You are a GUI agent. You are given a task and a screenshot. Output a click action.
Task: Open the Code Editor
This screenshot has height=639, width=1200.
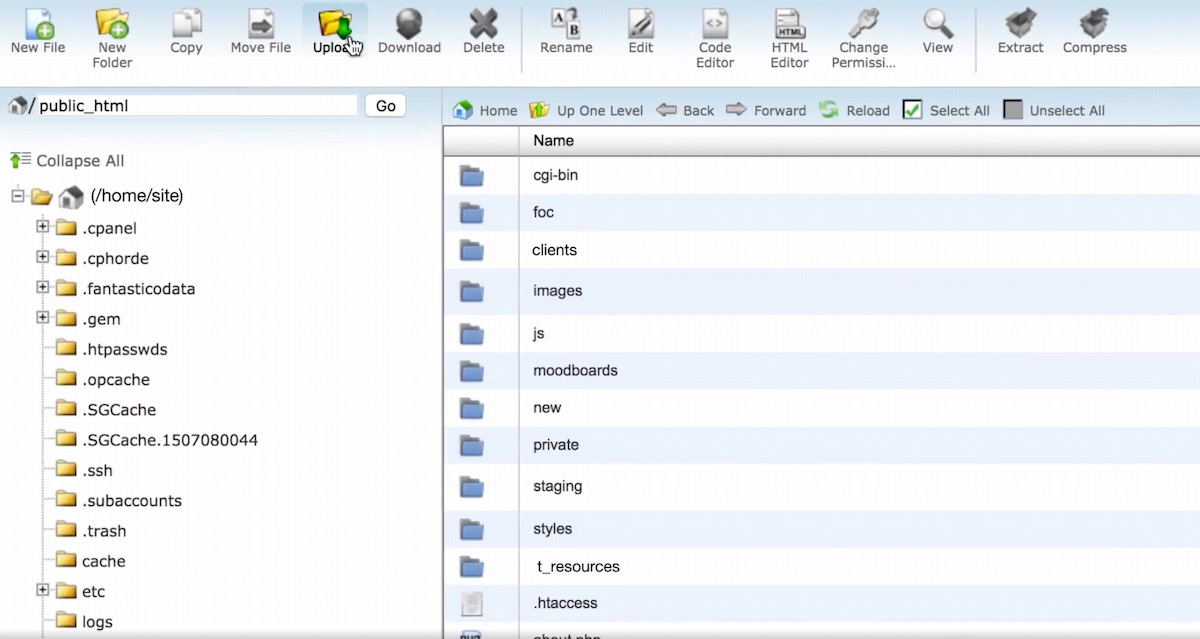coord(714,30)
